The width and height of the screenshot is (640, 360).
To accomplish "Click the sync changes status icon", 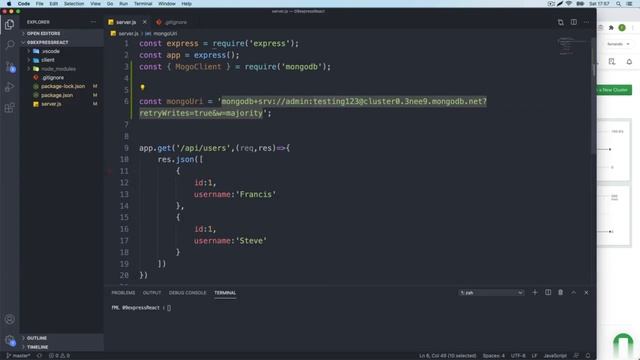I will [x=39, y=356].
